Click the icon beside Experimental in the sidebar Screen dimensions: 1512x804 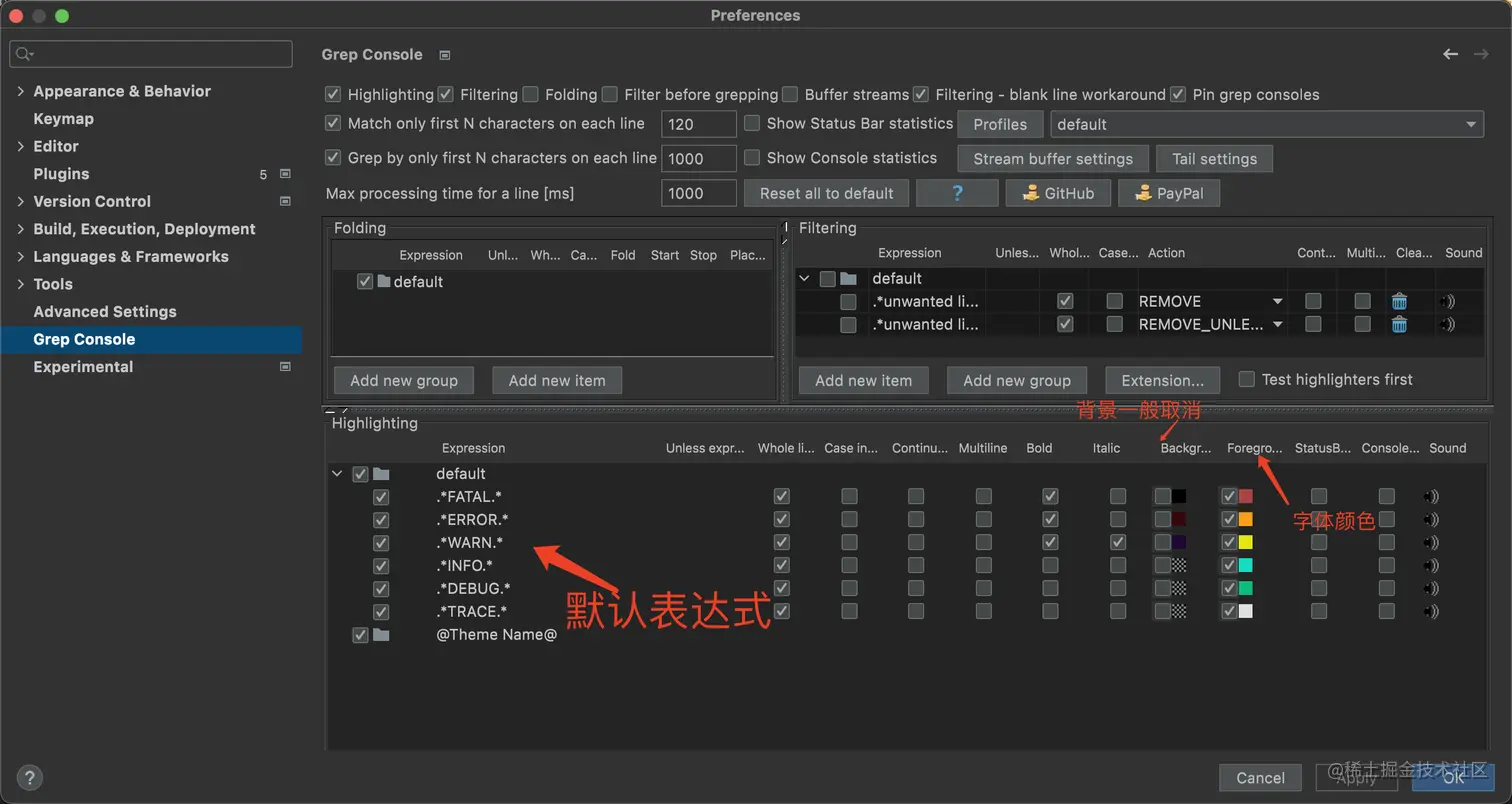click(285, 367)
